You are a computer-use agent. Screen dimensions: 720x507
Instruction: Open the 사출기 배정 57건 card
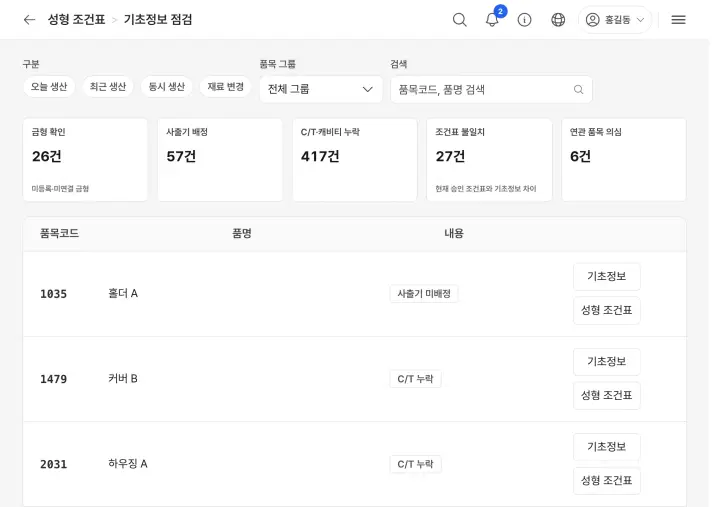point(220,160)
